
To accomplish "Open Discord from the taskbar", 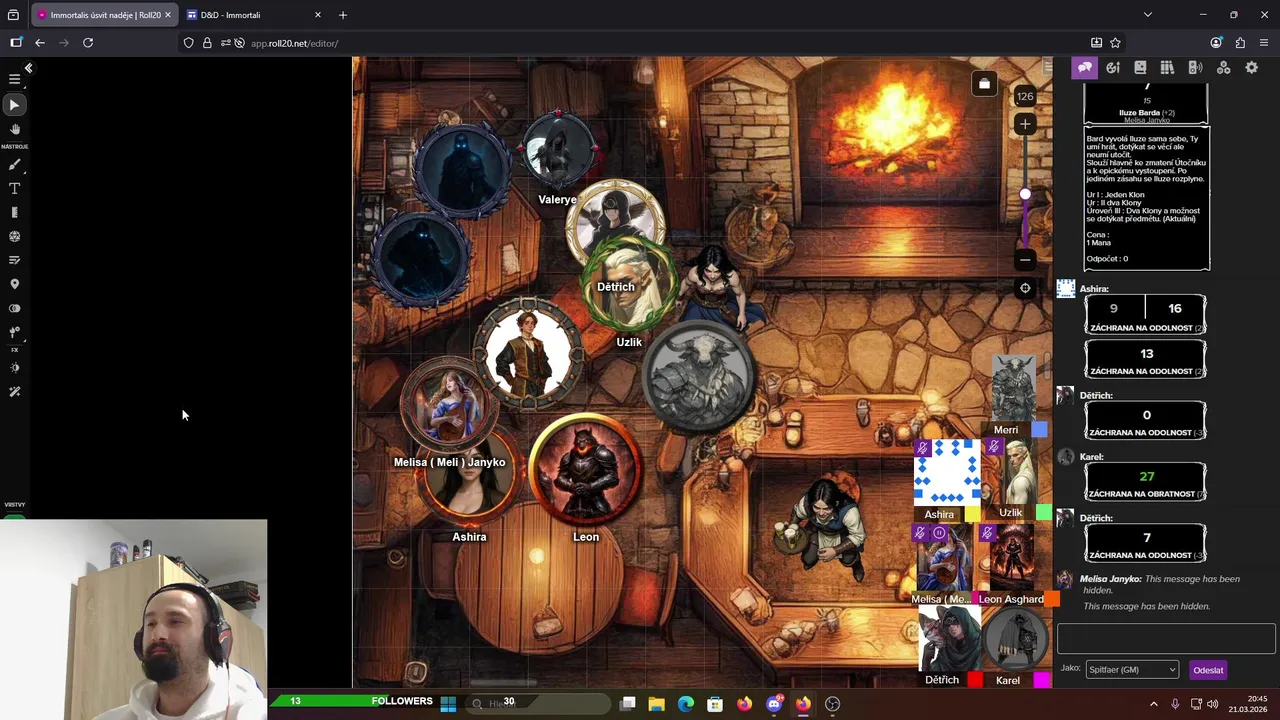I will click(774, 704).
